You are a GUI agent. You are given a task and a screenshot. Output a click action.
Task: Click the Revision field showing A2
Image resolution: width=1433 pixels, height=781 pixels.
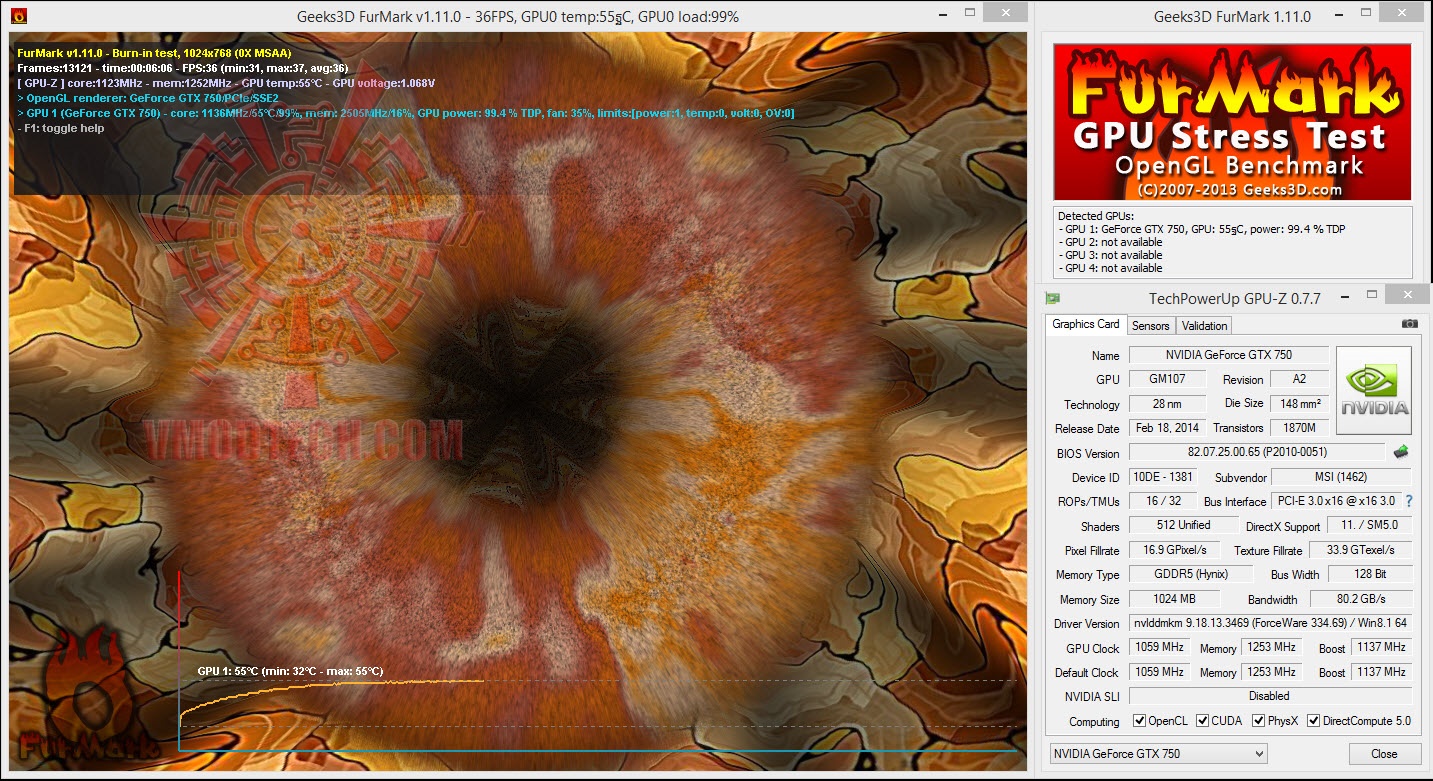(1298, 379)
